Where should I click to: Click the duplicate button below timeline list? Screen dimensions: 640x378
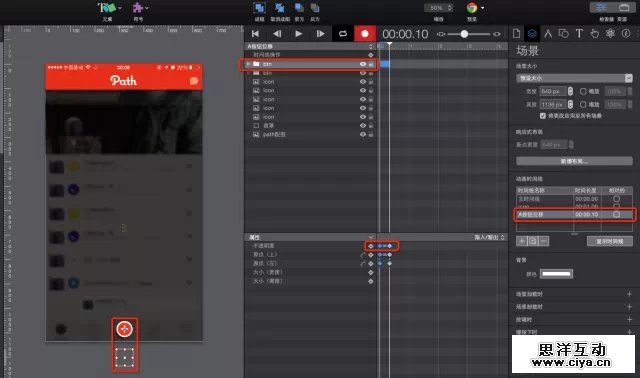click(x=532, y=241)
